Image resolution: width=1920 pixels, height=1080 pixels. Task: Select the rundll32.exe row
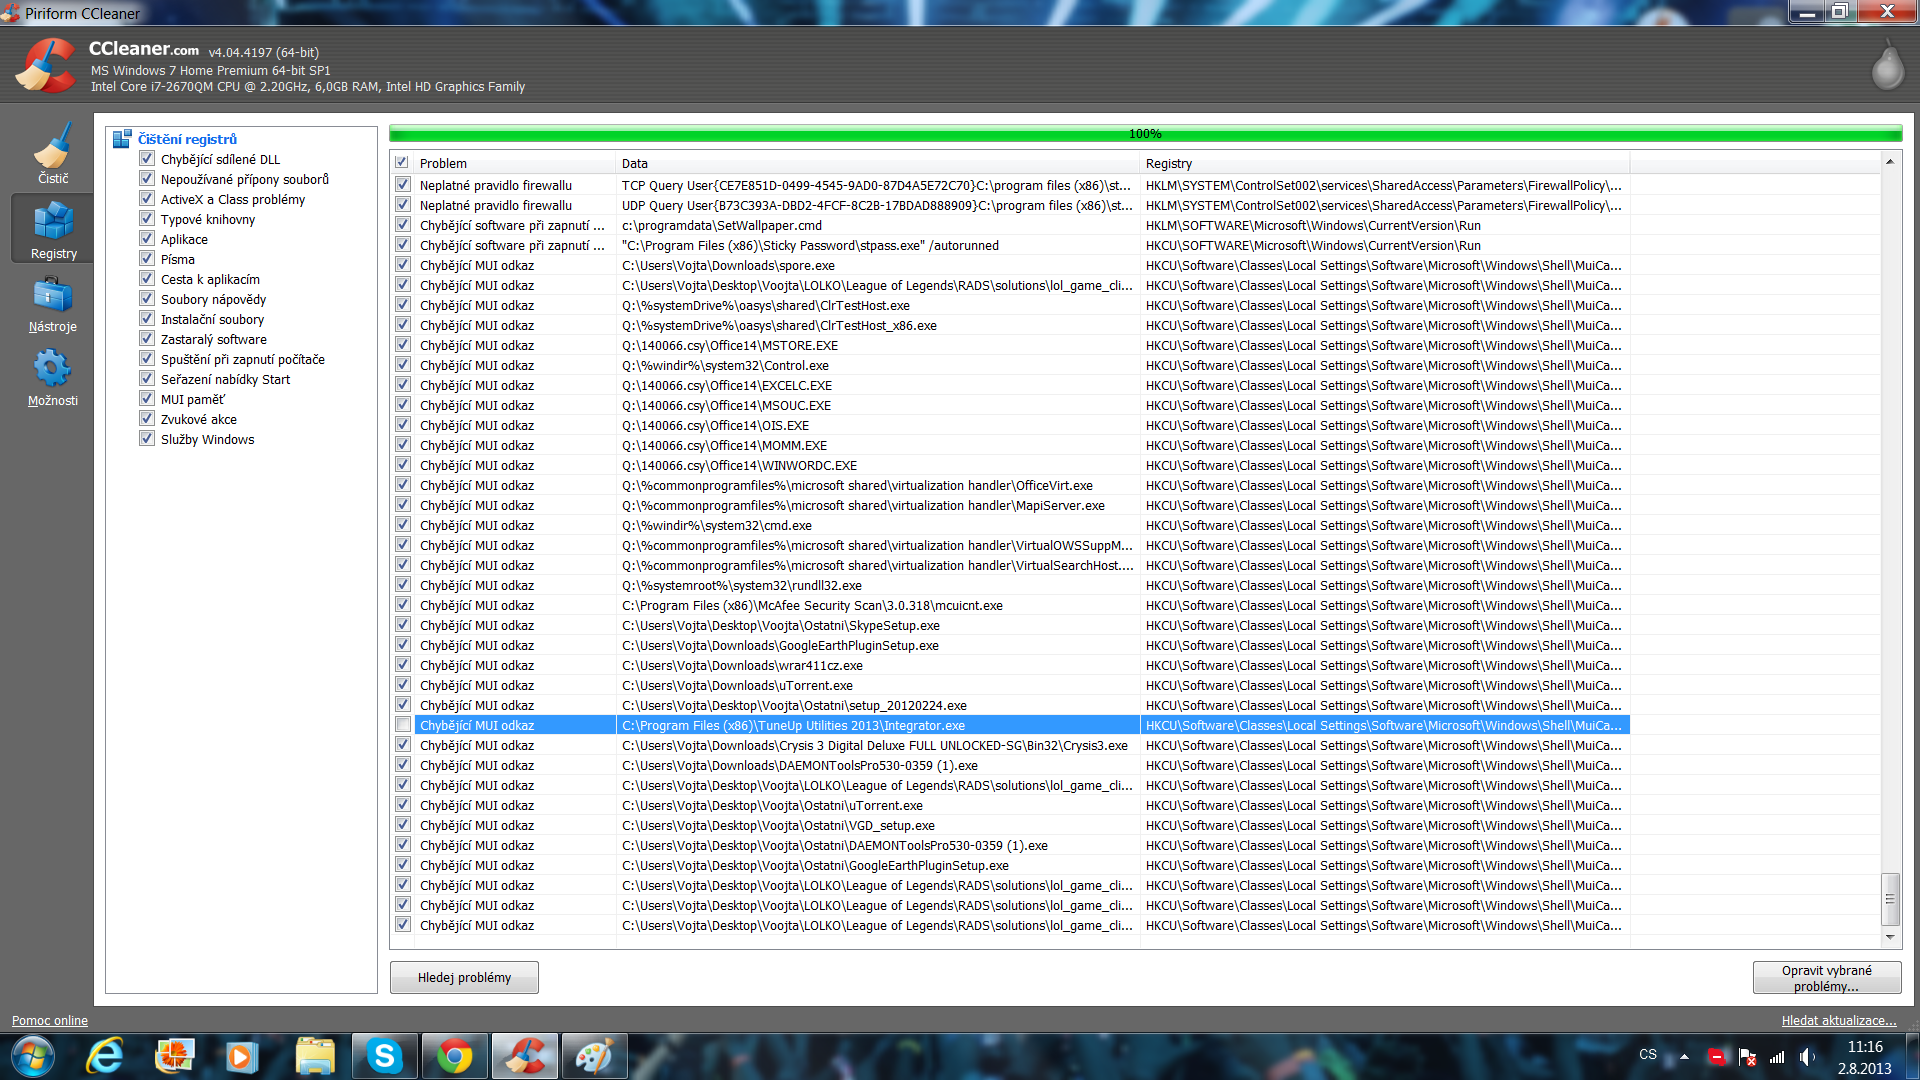click(1010, 585)
